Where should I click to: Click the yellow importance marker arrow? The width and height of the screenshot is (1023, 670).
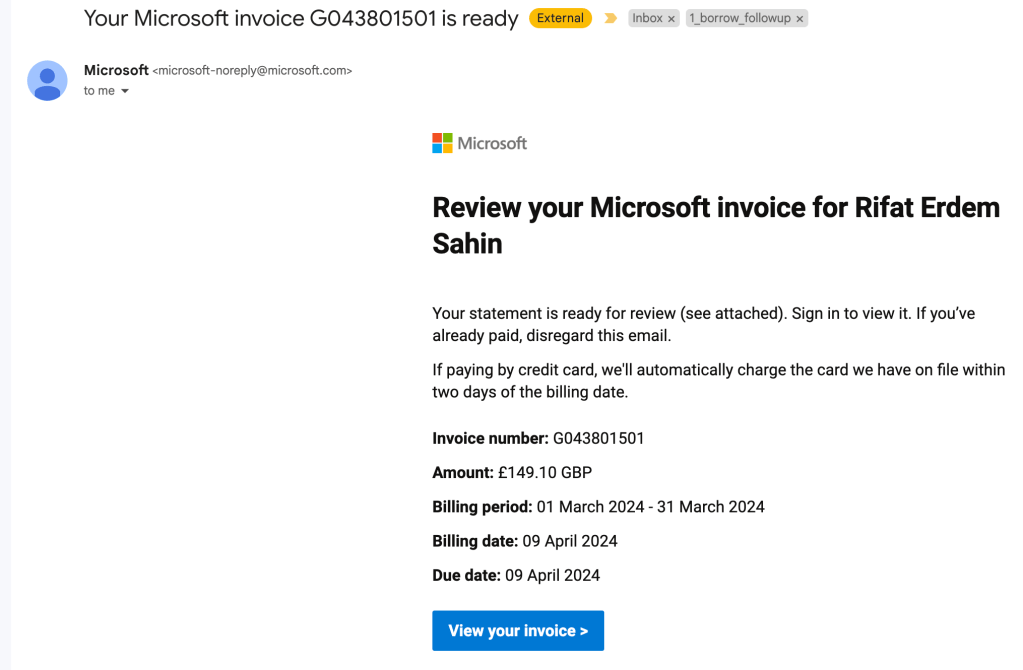[x=611, y=18]
